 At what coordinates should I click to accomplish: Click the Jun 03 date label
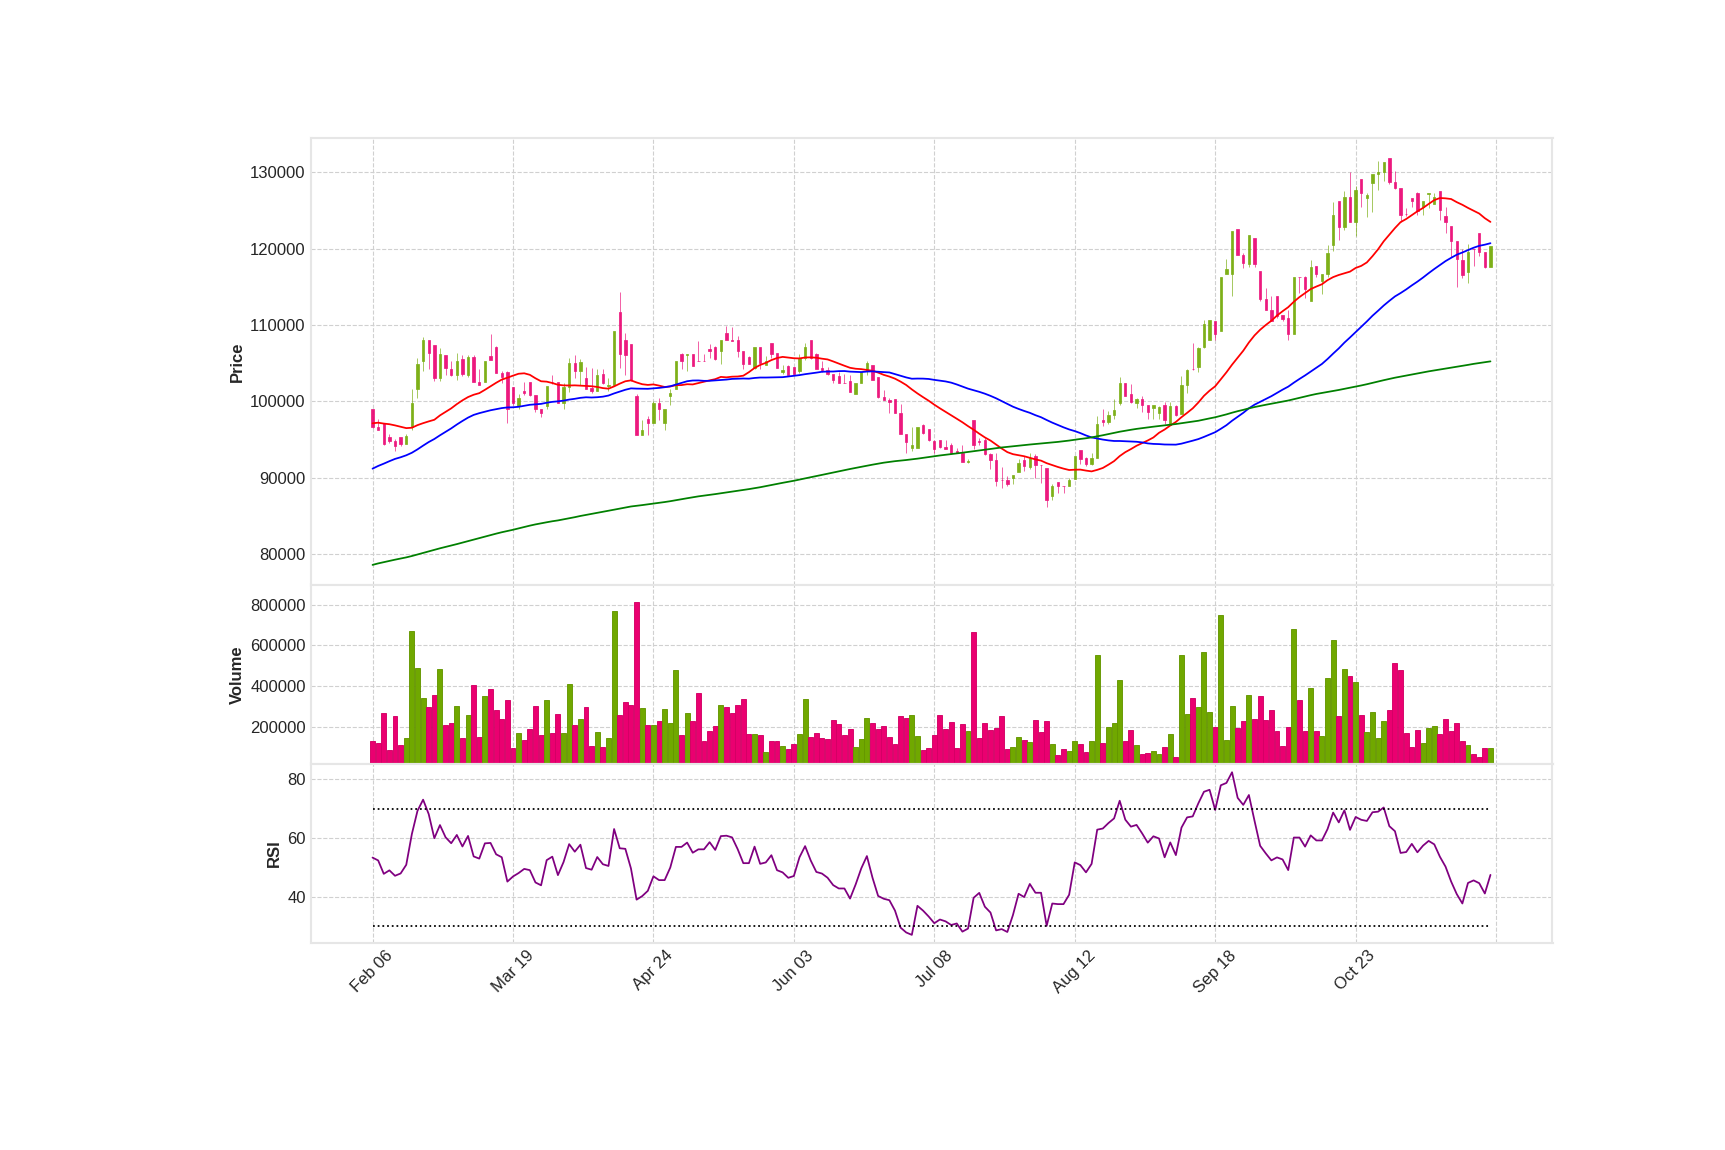[x=792, y=971]
